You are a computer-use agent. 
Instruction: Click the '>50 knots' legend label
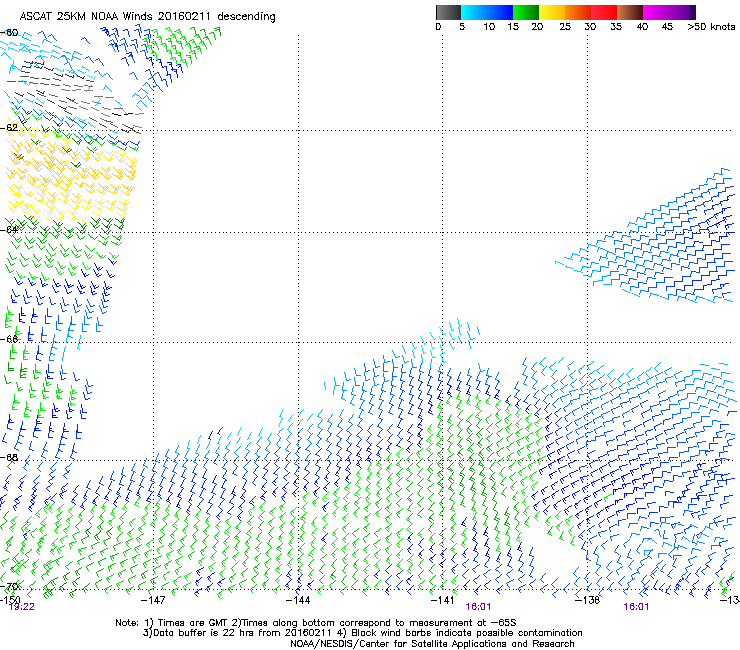[711, 27]
